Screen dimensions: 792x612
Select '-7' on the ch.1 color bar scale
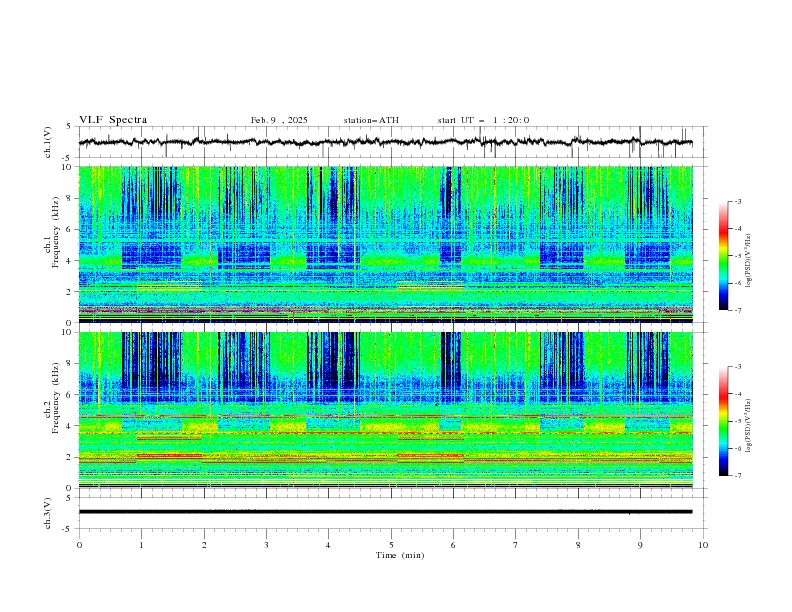(738, 310)
